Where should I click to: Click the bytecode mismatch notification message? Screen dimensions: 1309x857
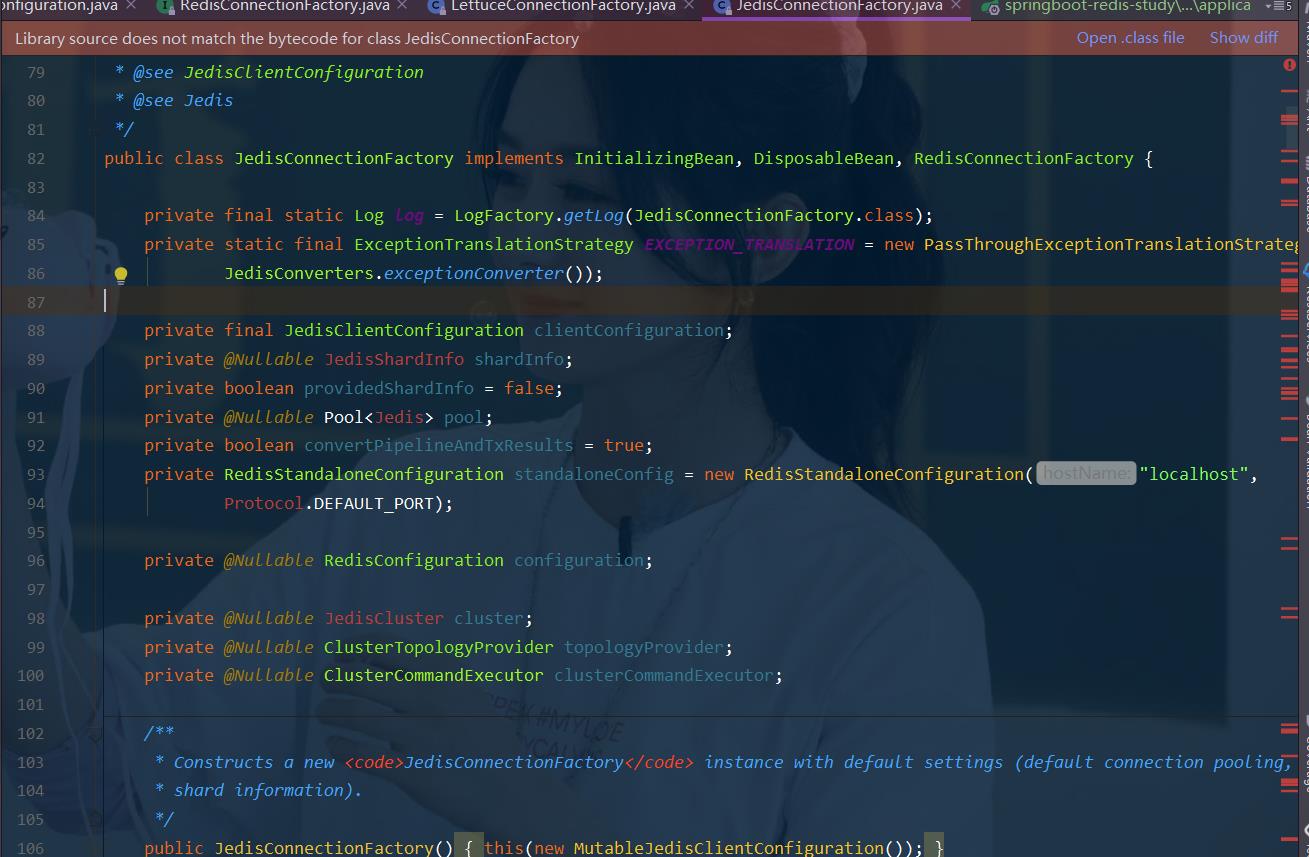pyautogui.click(x=297, y=39)
